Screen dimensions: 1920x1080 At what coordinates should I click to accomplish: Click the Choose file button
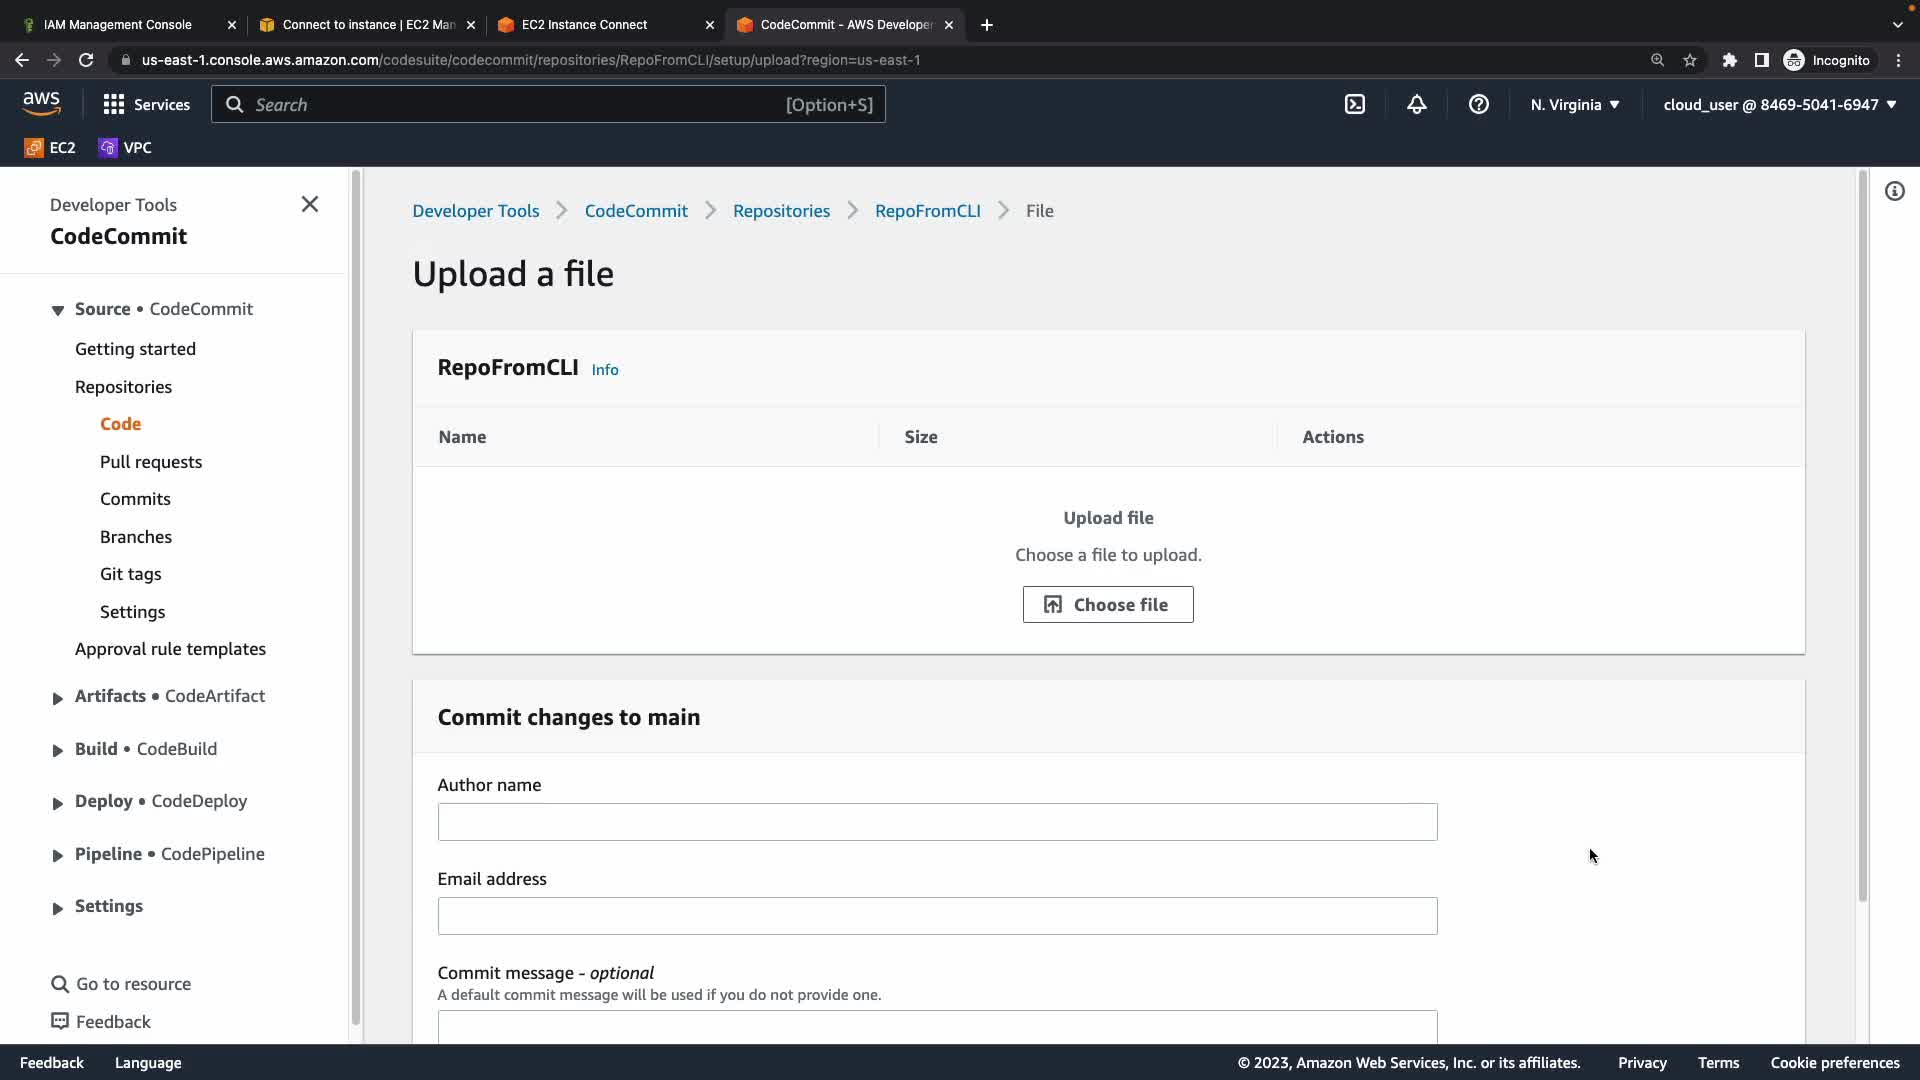tap(1107, 604)
